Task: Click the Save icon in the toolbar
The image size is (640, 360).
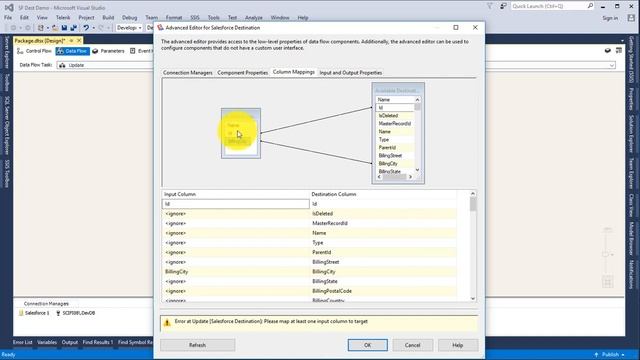Action: (64, 28)
